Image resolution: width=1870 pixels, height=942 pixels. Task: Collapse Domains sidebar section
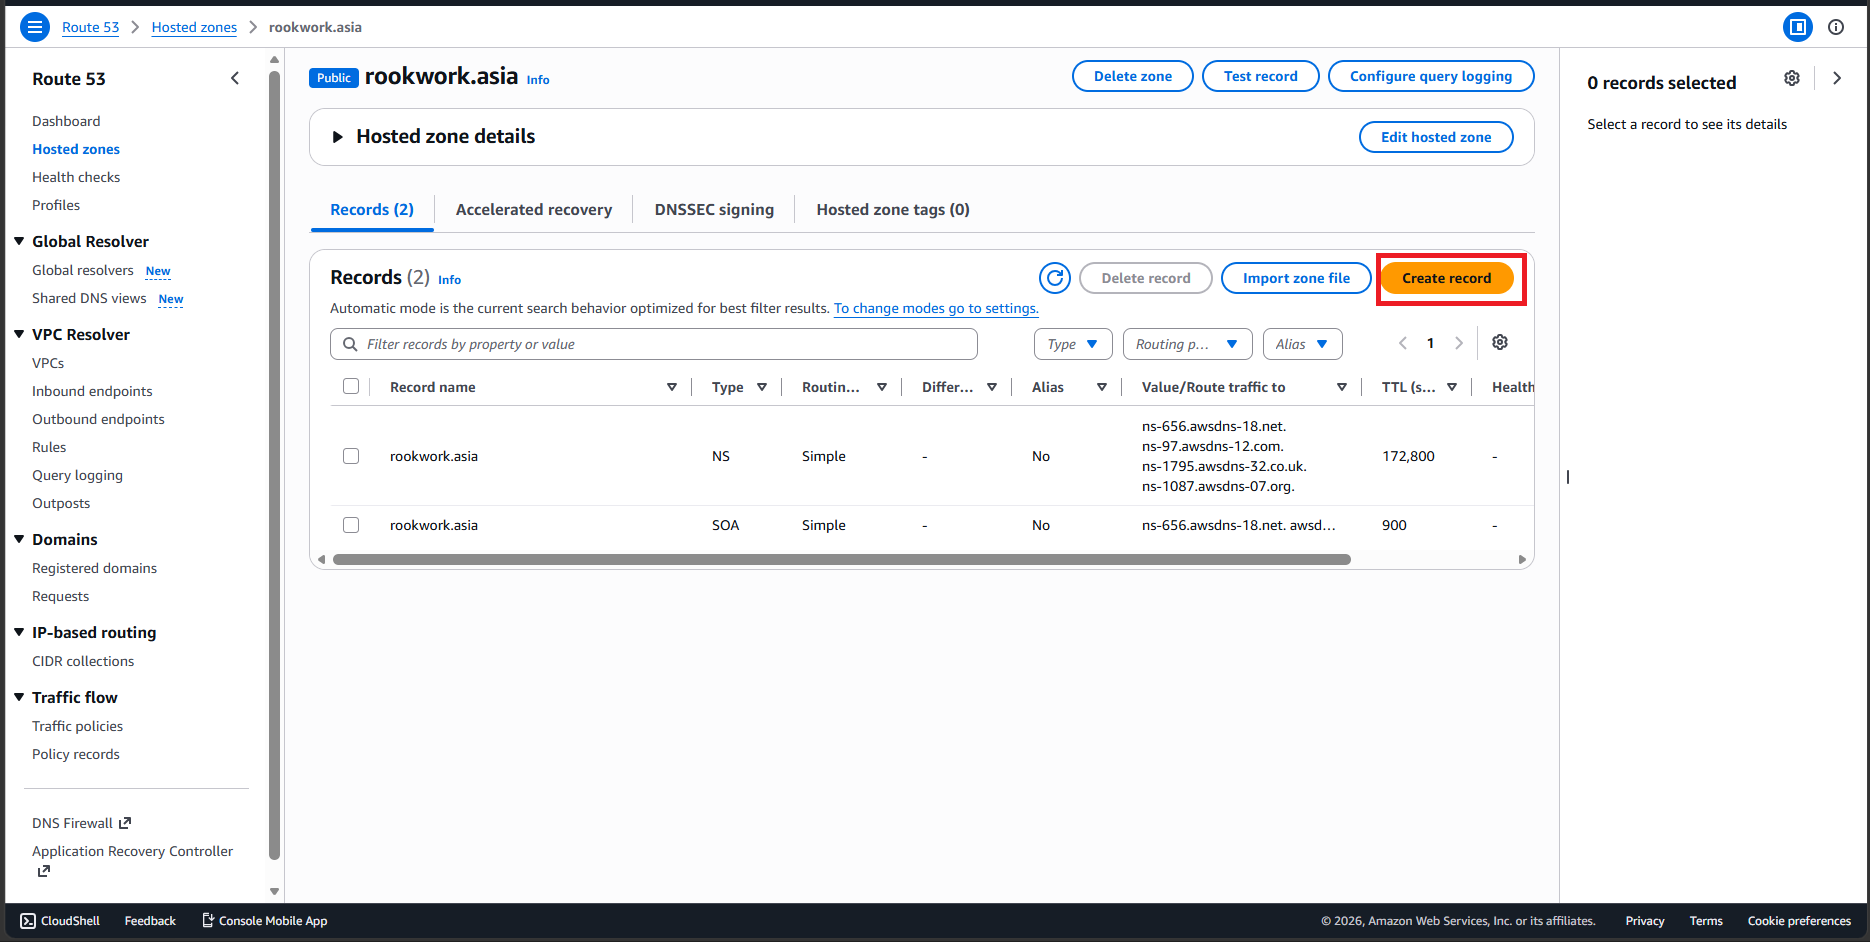point(19,539)
